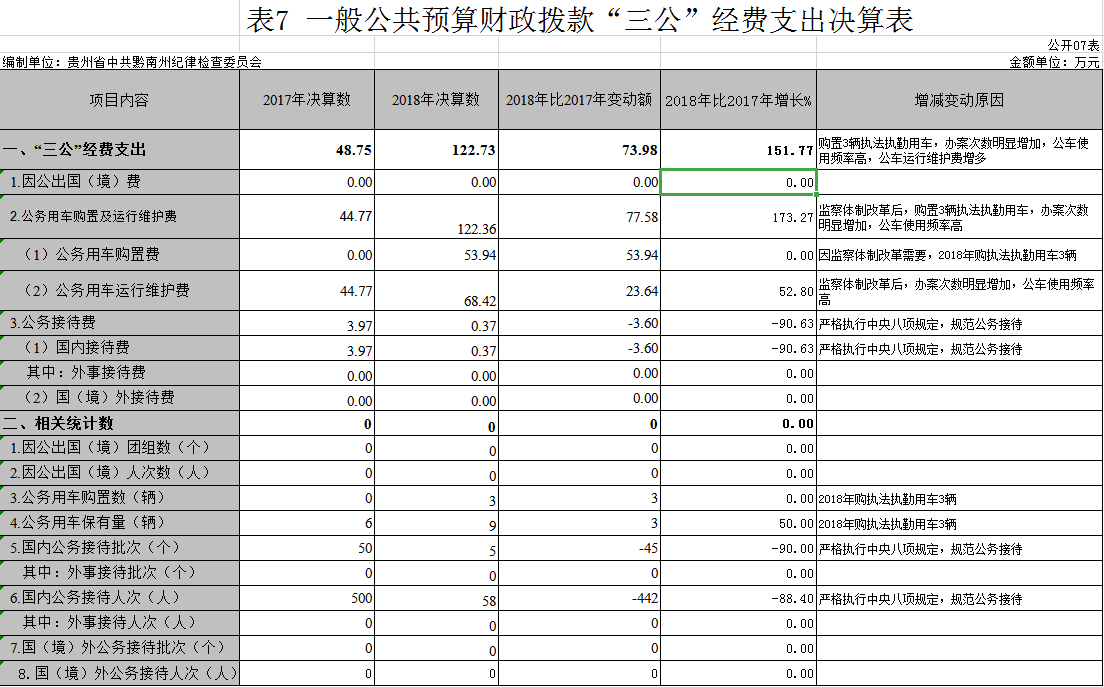Select the 3.公务用车购置数（辆） label cell
1104x687 pixels.
pos(120,498)
